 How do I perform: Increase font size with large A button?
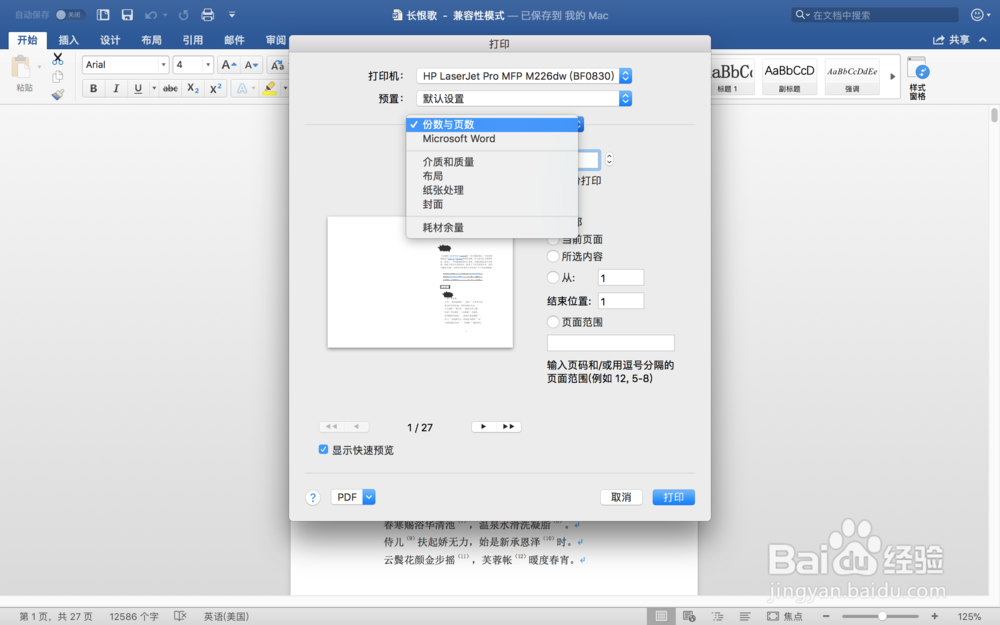click(228, 65)
